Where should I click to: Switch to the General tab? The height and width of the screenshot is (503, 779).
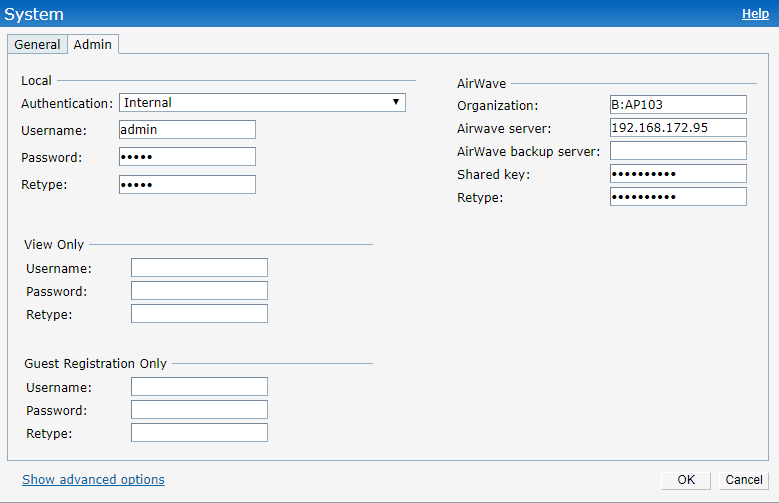(x=37, y=44)
